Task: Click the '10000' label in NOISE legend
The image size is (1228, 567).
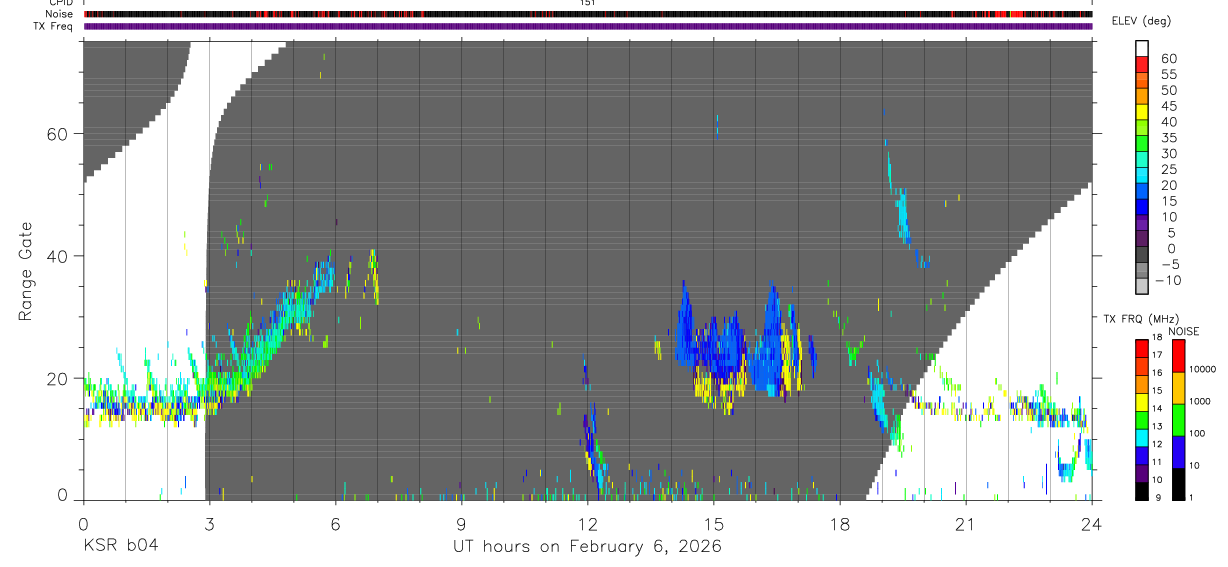Action: [1204, 370]
